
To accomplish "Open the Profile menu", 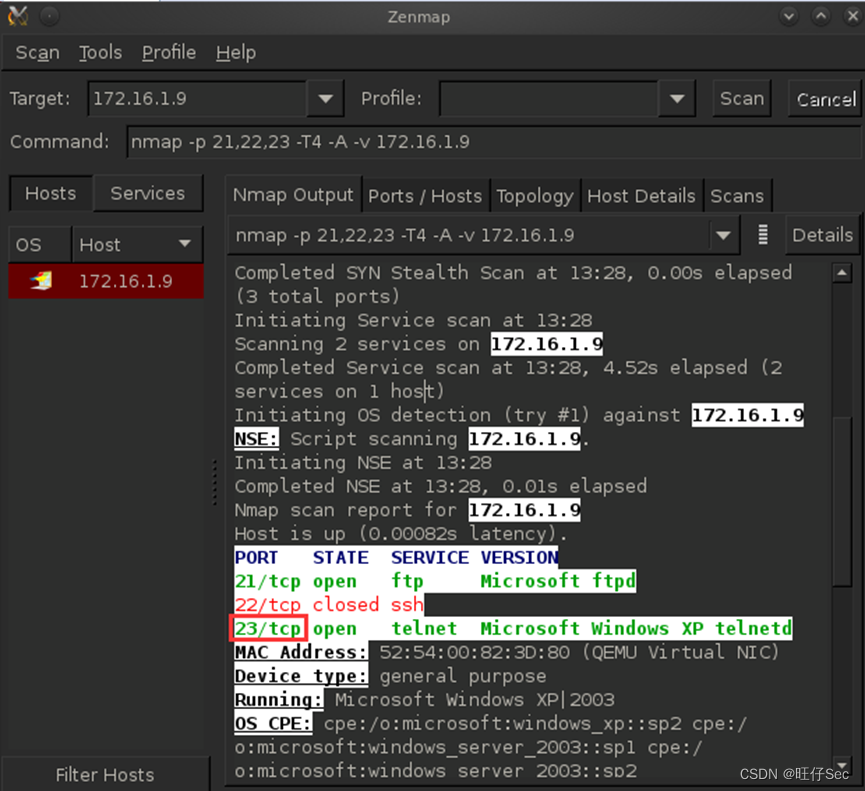I will (x=169, y=53).
